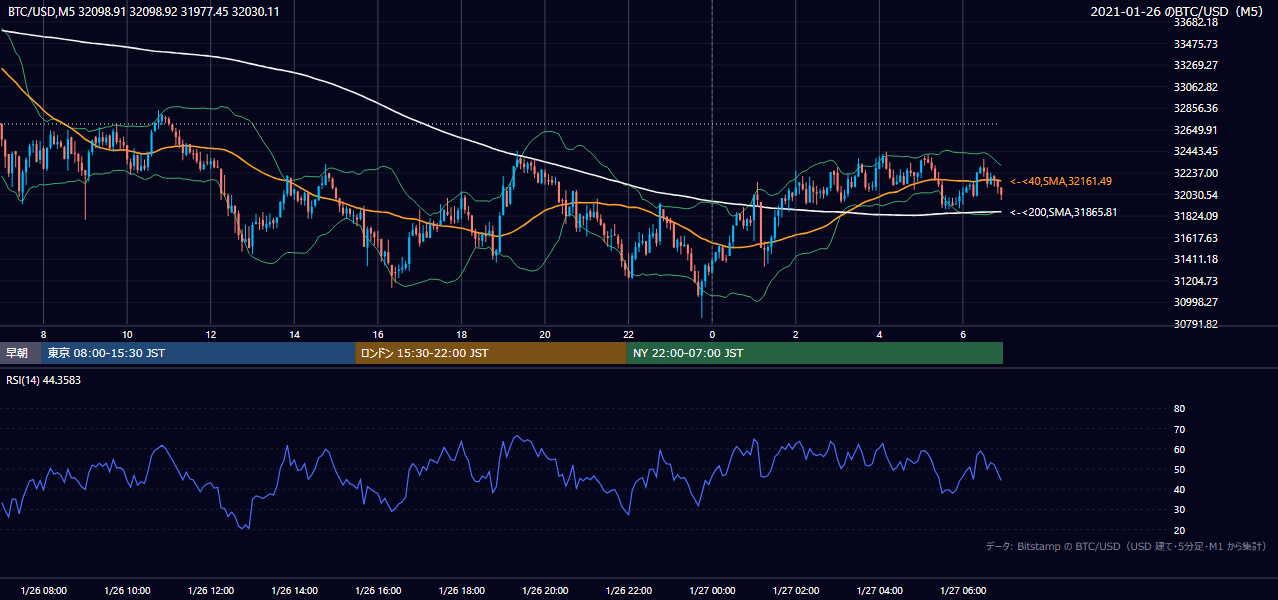Image resolution: width=1278 pixels, height=600 pixels.
Task: Click the 2021-01-26 chart title
Action: tap(1179, 11)
